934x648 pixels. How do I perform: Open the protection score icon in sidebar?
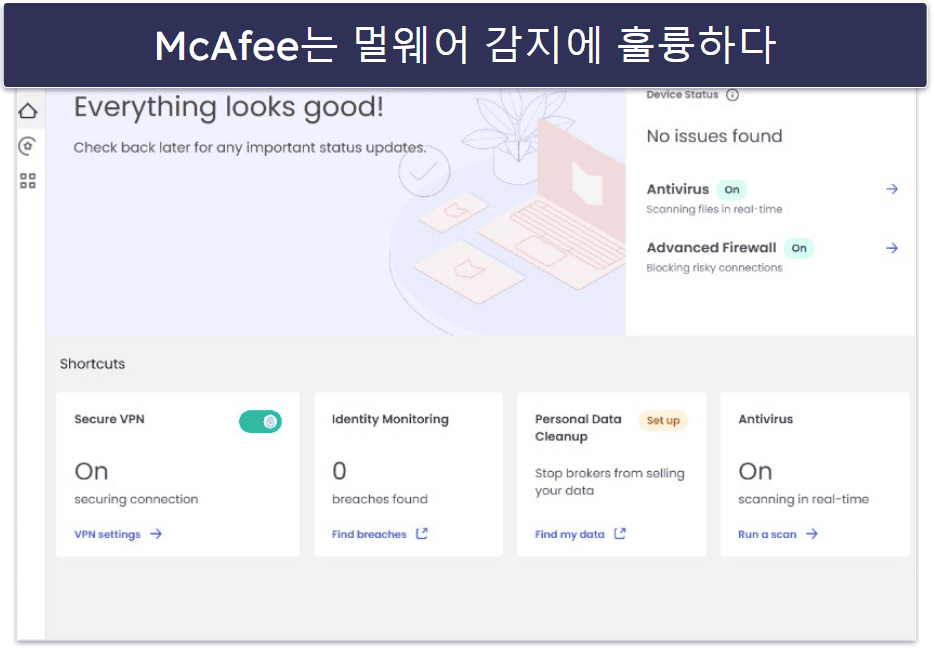(x=28, y=146)
